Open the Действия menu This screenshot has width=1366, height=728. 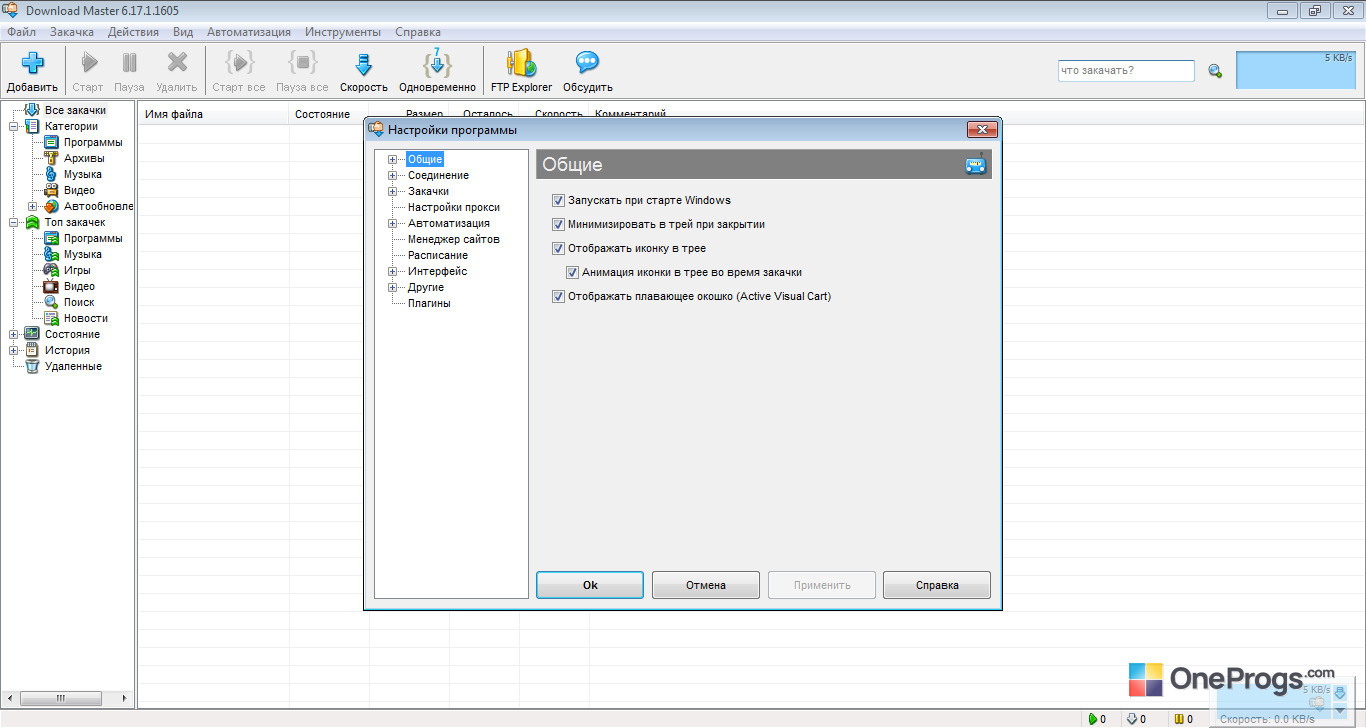pos(133,32)
